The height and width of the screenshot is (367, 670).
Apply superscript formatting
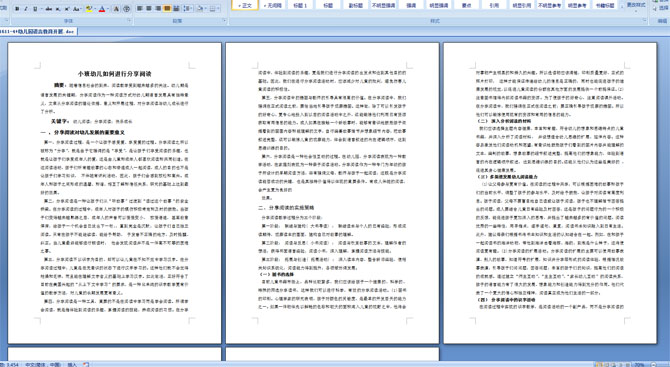pyautogui.click(x=67, y=9)
